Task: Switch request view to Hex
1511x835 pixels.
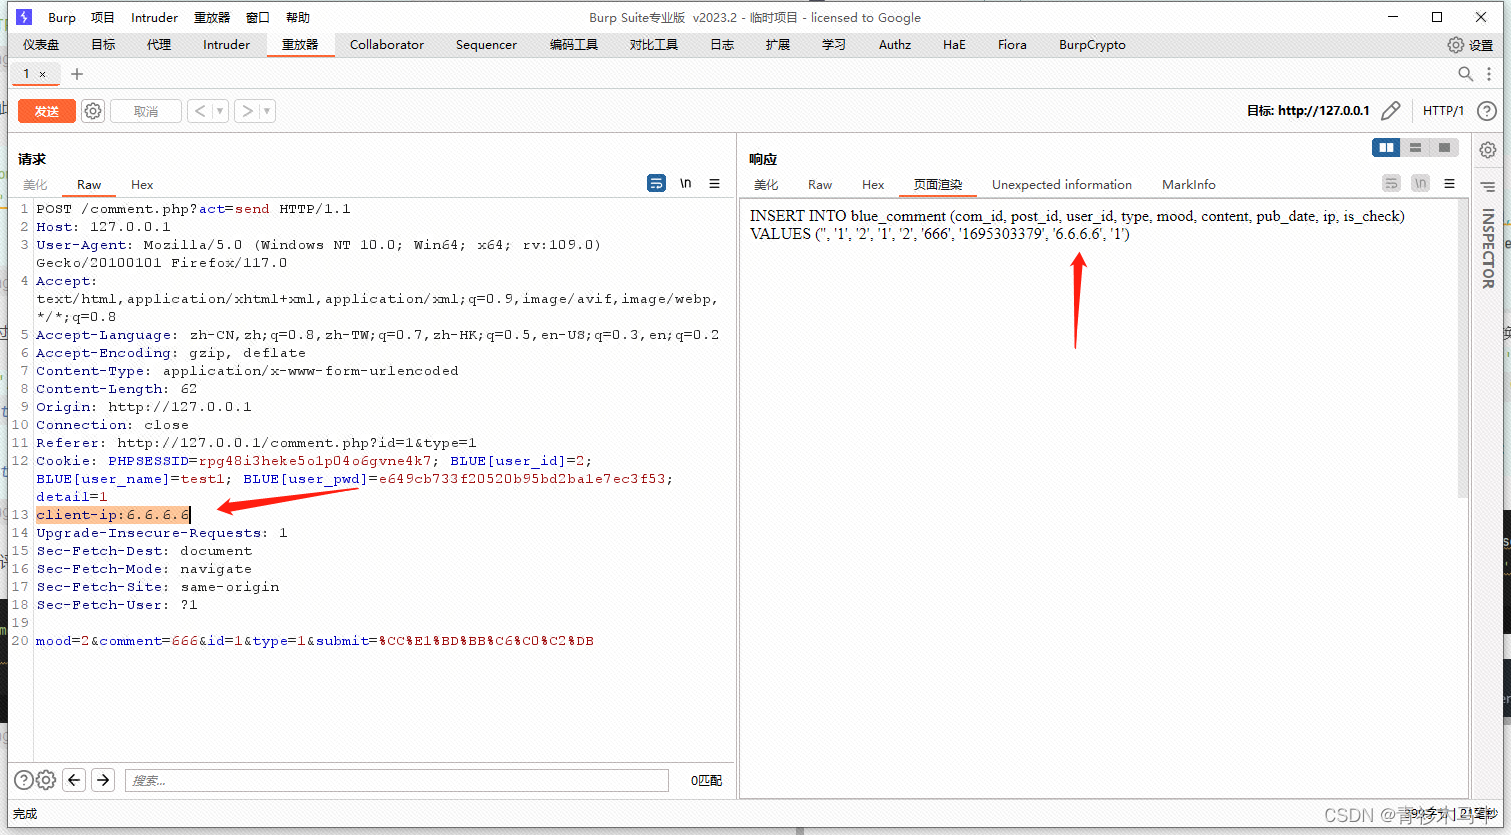Action: coord(142,185)
